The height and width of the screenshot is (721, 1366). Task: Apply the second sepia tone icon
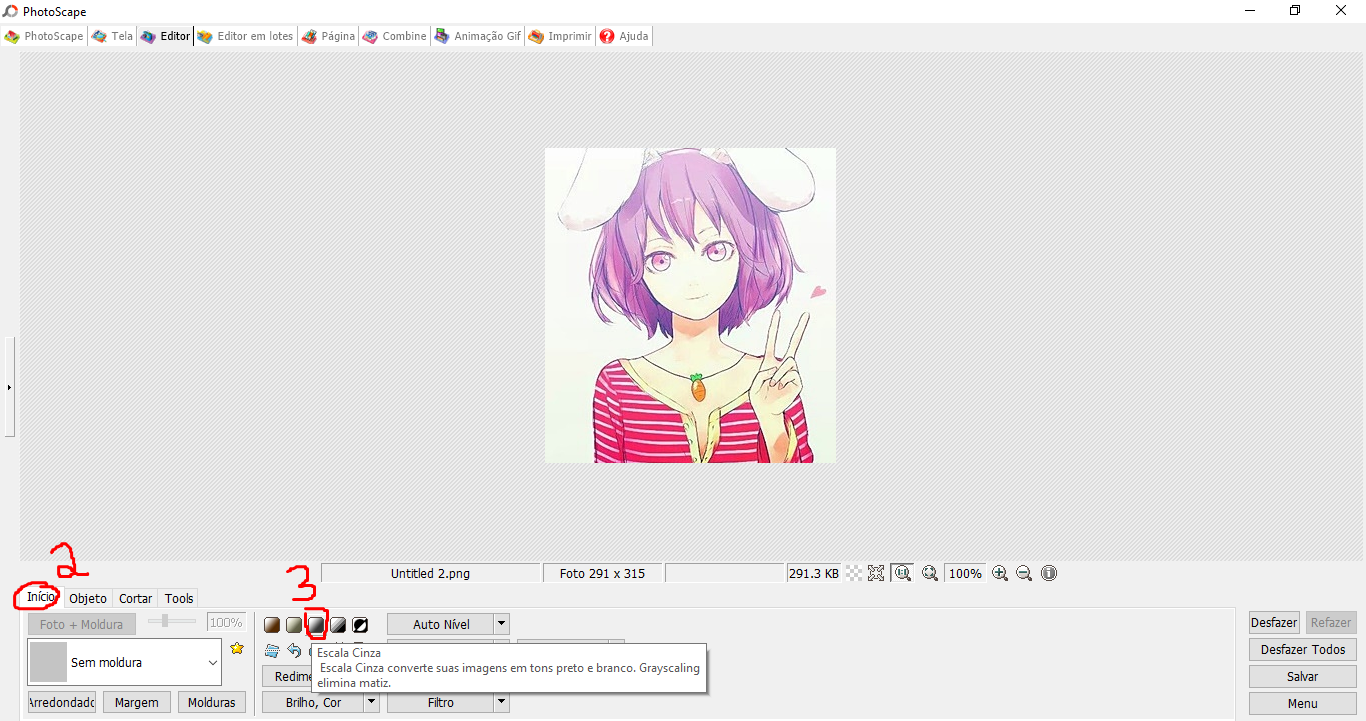coord(294,625)
